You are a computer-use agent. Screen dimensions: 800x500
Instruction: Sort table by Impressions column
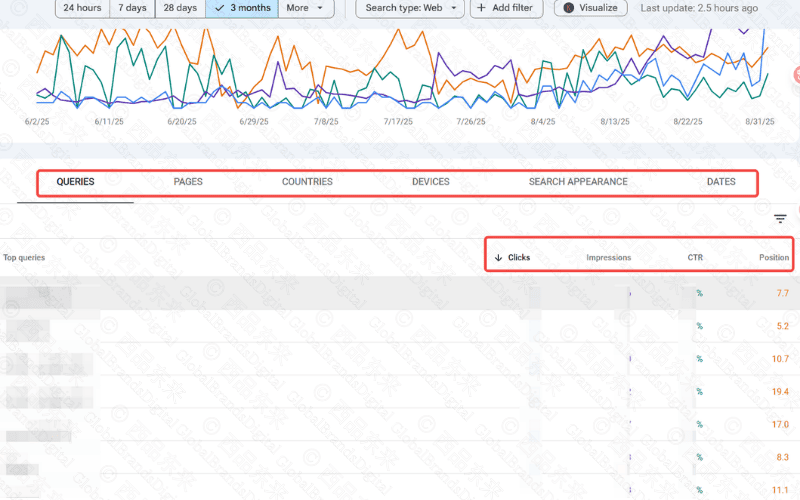tap(608, 258)
